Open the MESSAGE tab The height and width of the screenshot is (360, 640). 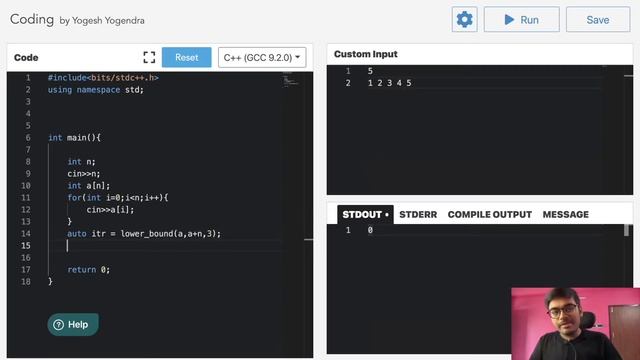click(565, 214)
